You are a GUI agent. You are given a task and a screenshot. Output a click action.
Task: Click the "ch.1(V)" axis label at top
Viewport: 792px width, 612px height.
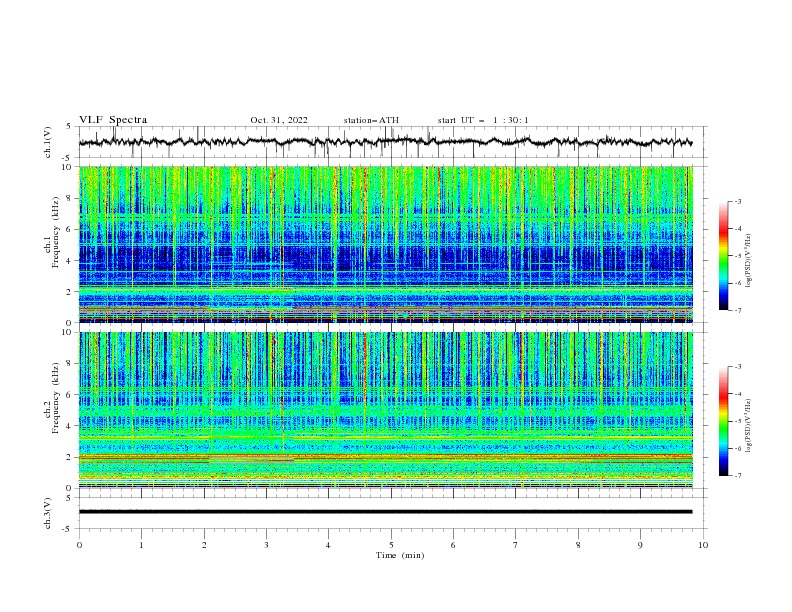coord(48,142)
